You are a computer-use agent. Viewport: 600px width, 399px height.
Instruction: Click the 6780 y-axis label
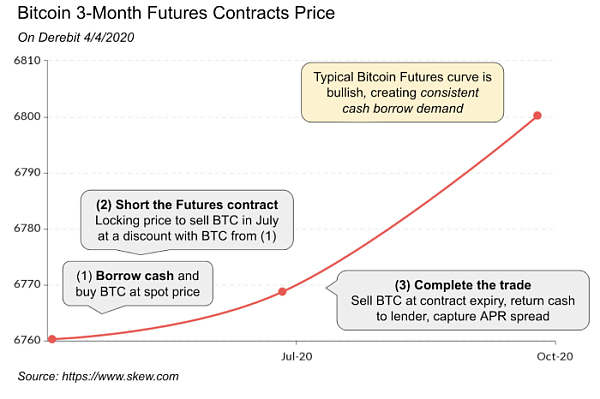27,228
